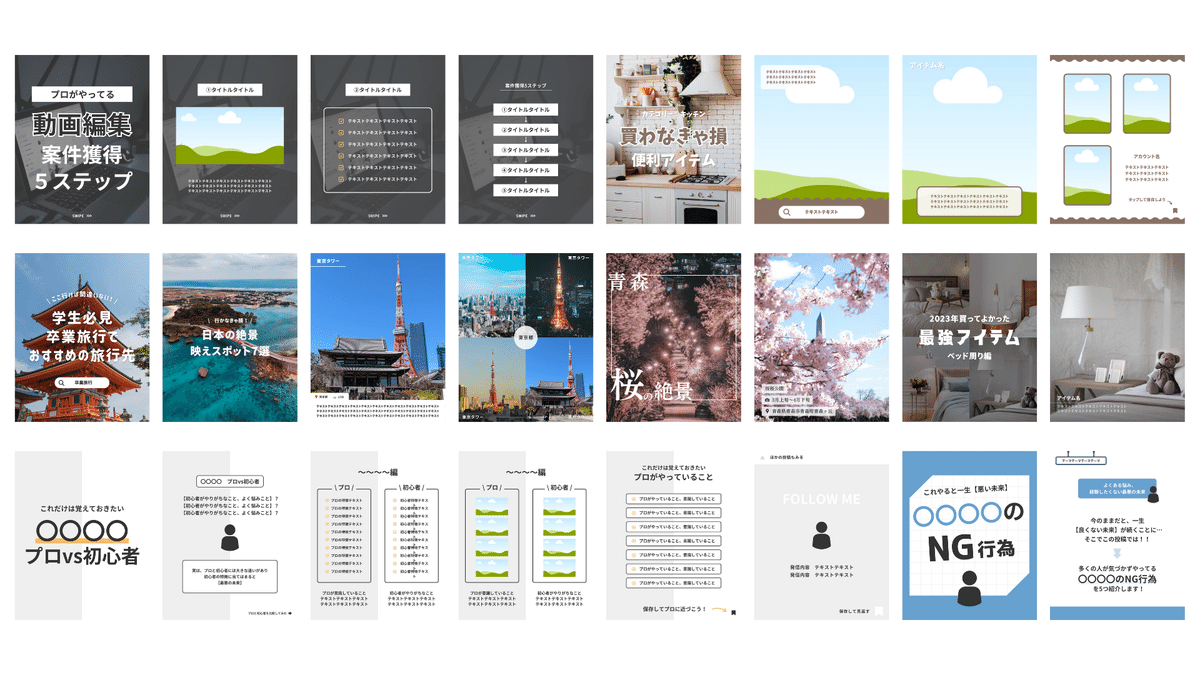Viewport: 1200px width, 675px height.
Task: Click the round 東京都 badge in Tokyo collage
Action: [525, 338]
